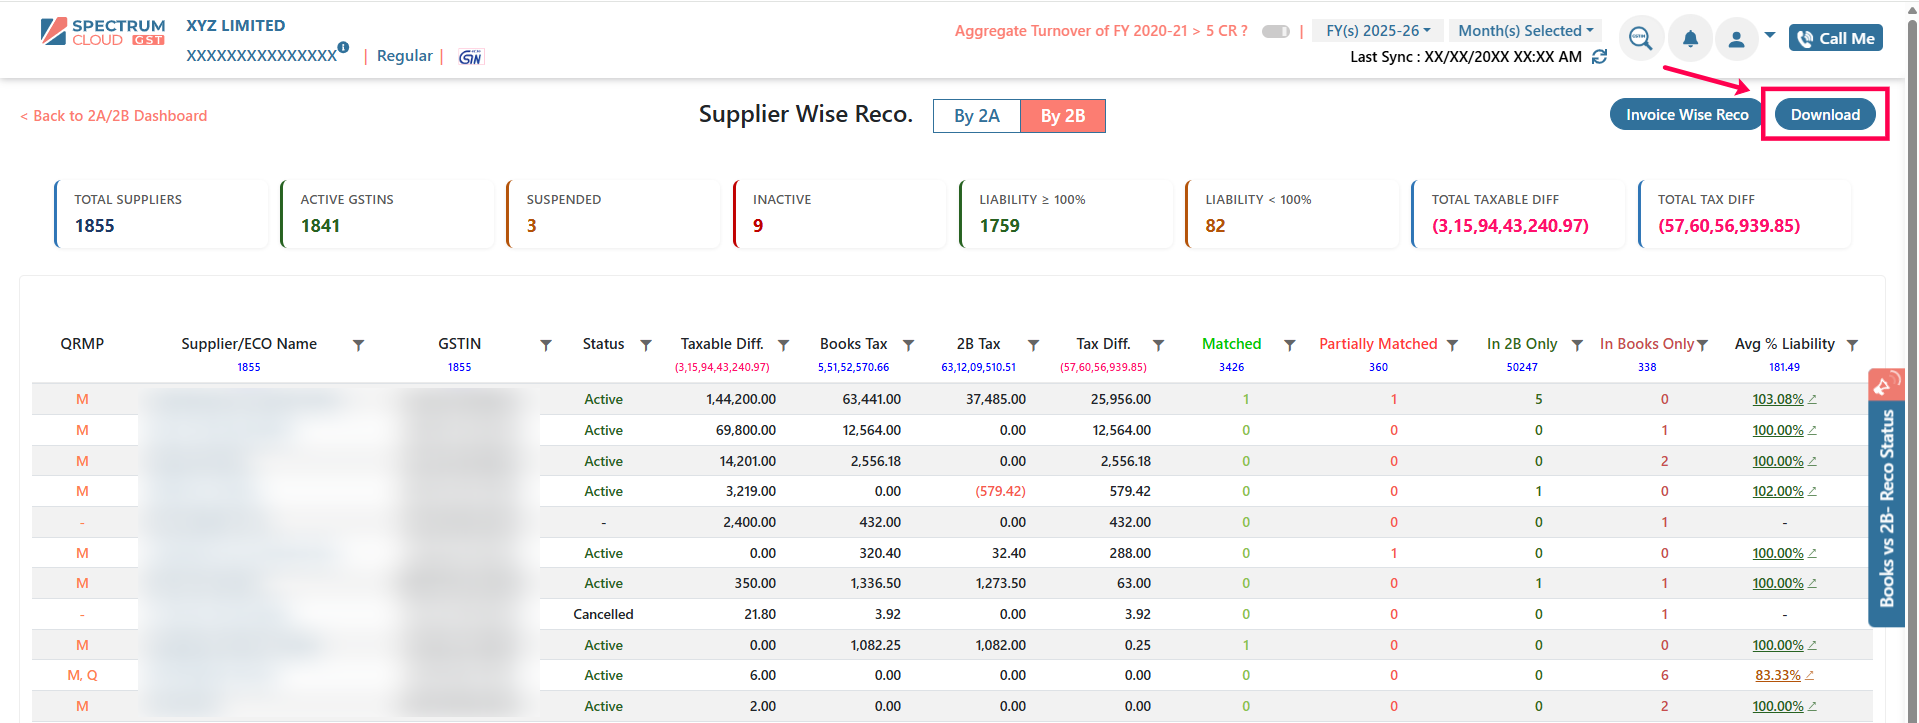Open the Books vs 2B- Reco Status side tab
The width and height of the screenshot is (1919, 723).
click(x=1886, y=498)
